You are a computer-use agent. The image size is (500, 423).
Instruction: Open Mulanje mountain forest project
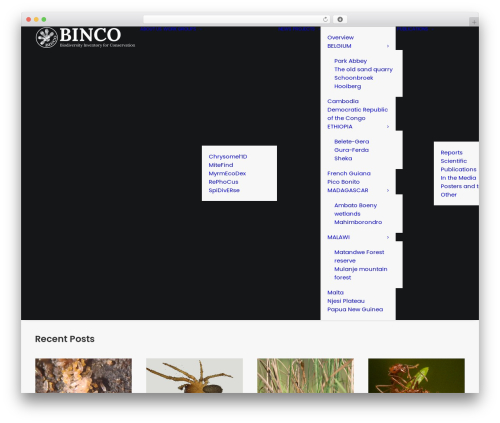(x=361, y=273)
